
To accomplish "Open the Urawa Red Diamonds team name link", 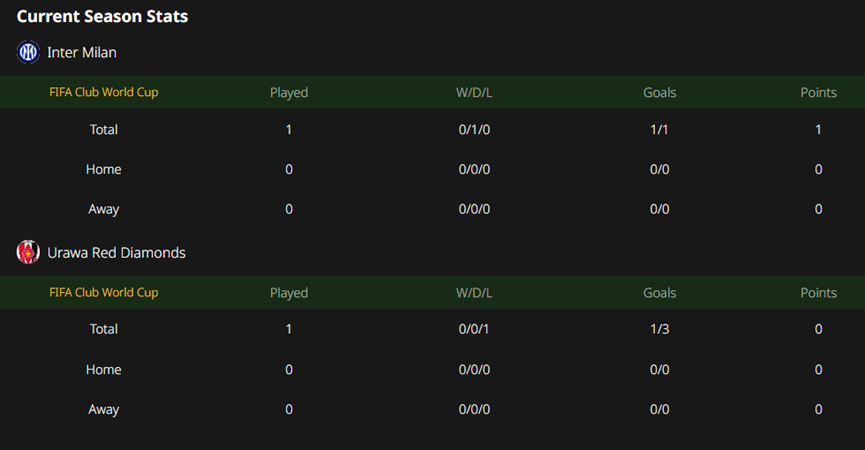I will coord(116,253).
